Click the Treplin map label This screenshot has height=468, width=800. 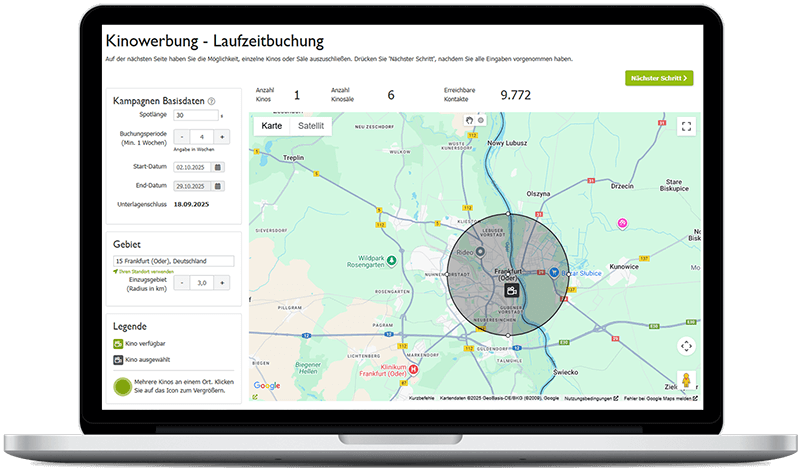click(293, 158)
